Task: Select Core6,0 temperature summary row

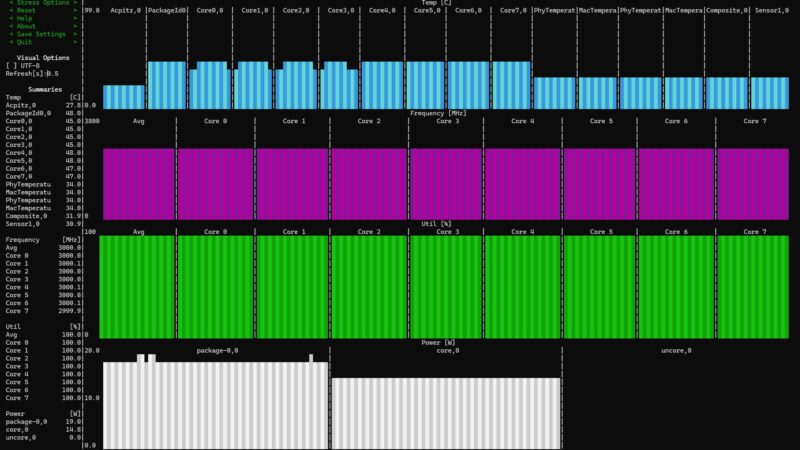Action: pyautogui.click(x=43, y=168)
